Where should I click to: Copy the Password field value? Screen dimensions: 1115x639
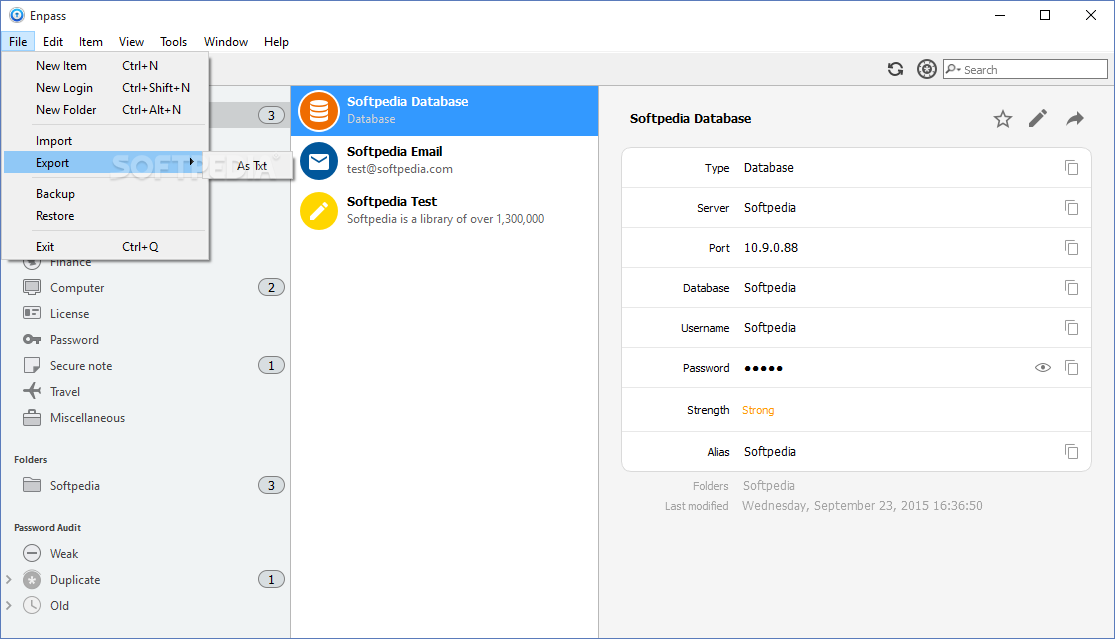[1072, 367]
